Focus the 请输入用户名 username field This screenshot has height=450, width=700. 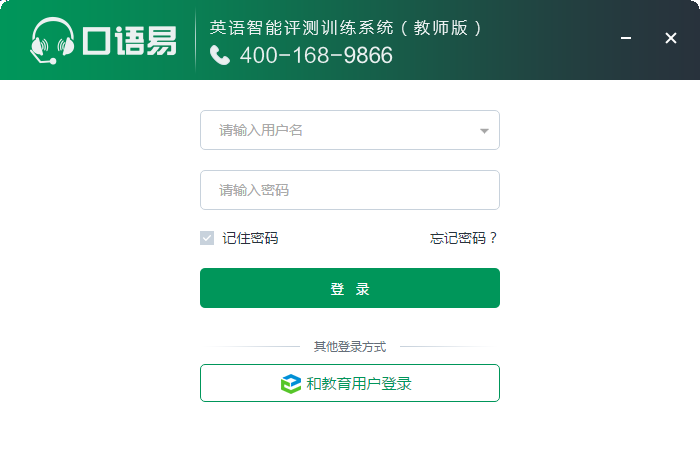(340, 130)
